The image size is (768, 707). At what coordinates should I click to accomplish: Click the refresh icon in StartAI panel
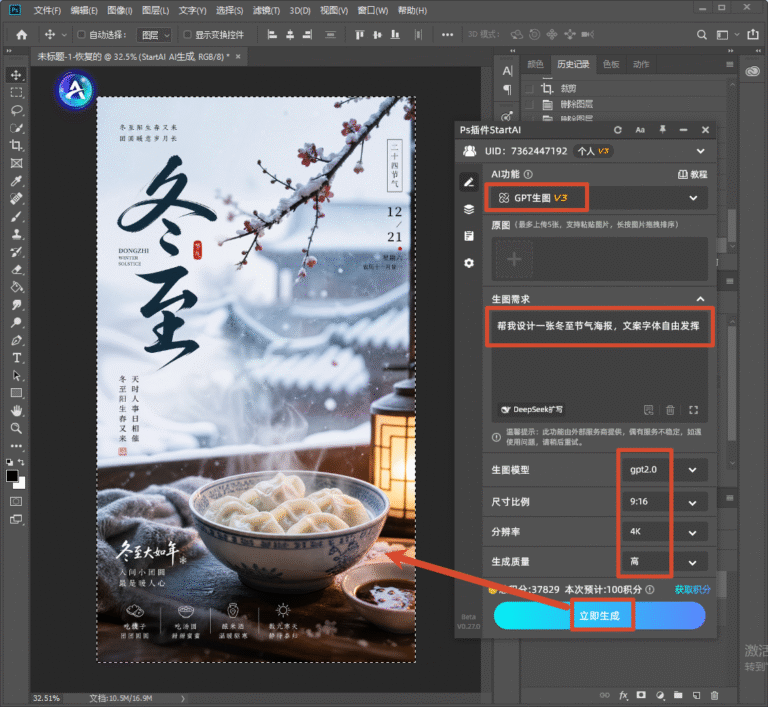(x=618, y=130)
